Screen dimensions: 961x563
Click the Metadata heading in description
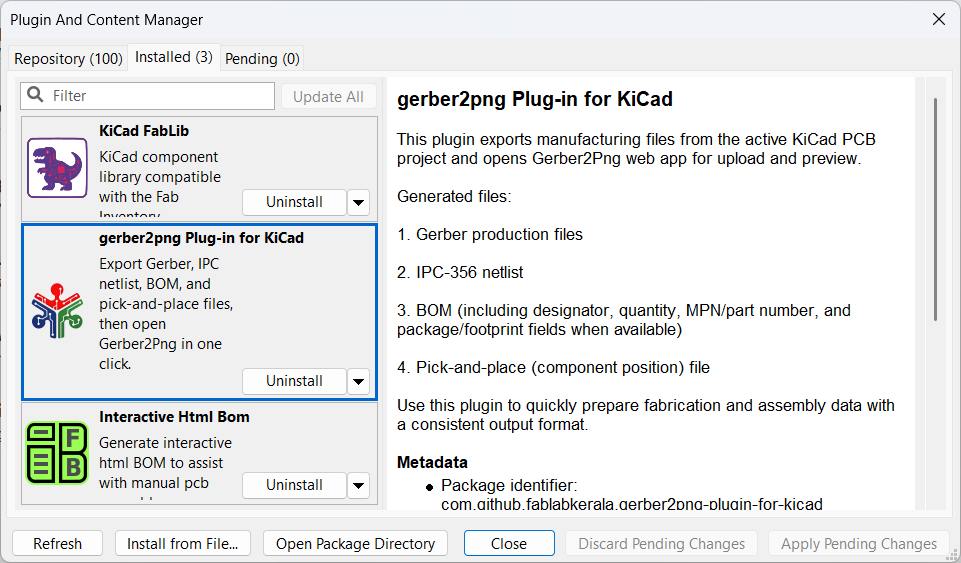(432, 463)
